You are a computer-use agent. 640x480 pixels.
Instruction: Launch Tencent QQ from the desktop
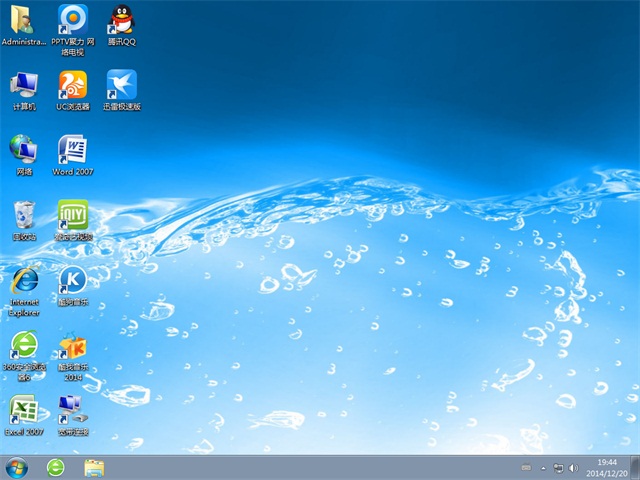pyautogui.click(x=121, y=20)
